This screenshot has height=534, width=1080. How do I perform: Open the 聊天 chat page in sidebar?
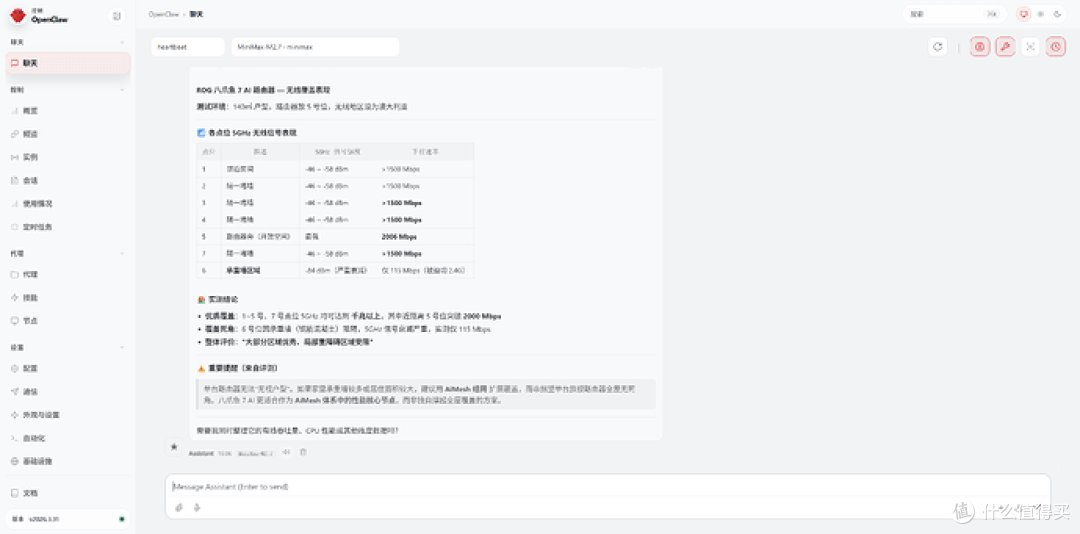(68, 63)
